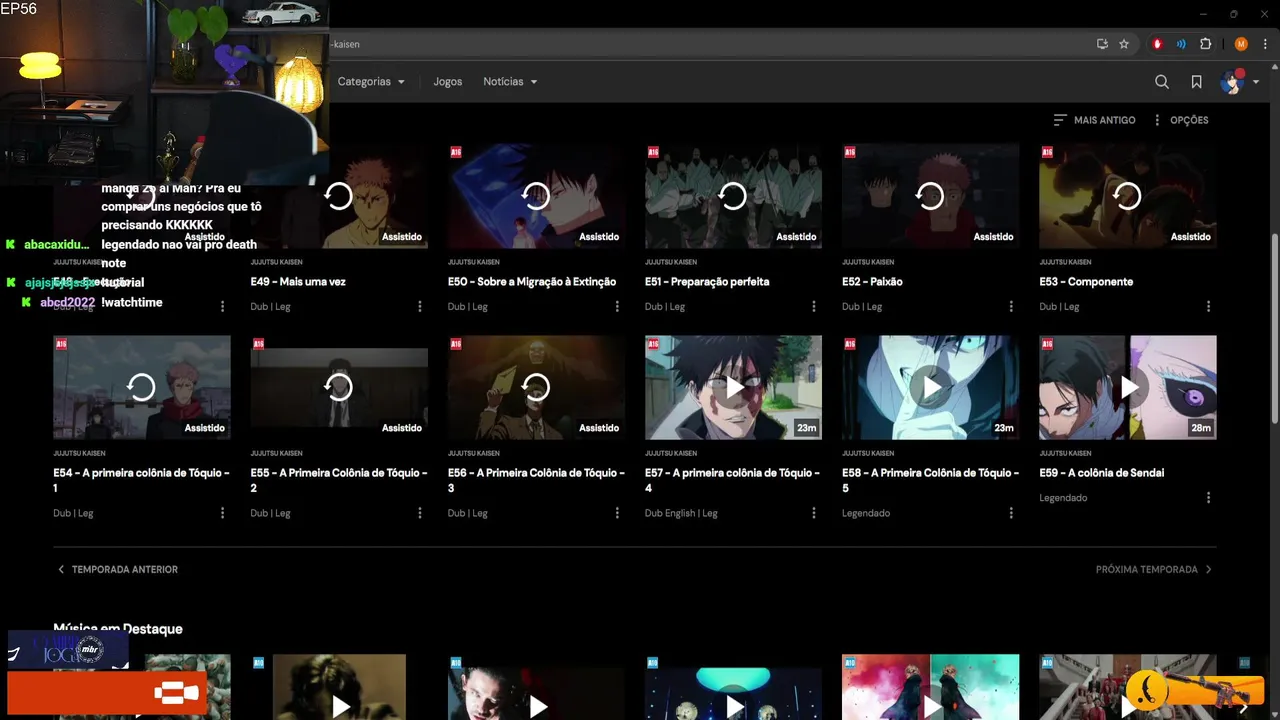Play the second featured music video
This screenshot has height=720, width=1280.
click(341, 707)
